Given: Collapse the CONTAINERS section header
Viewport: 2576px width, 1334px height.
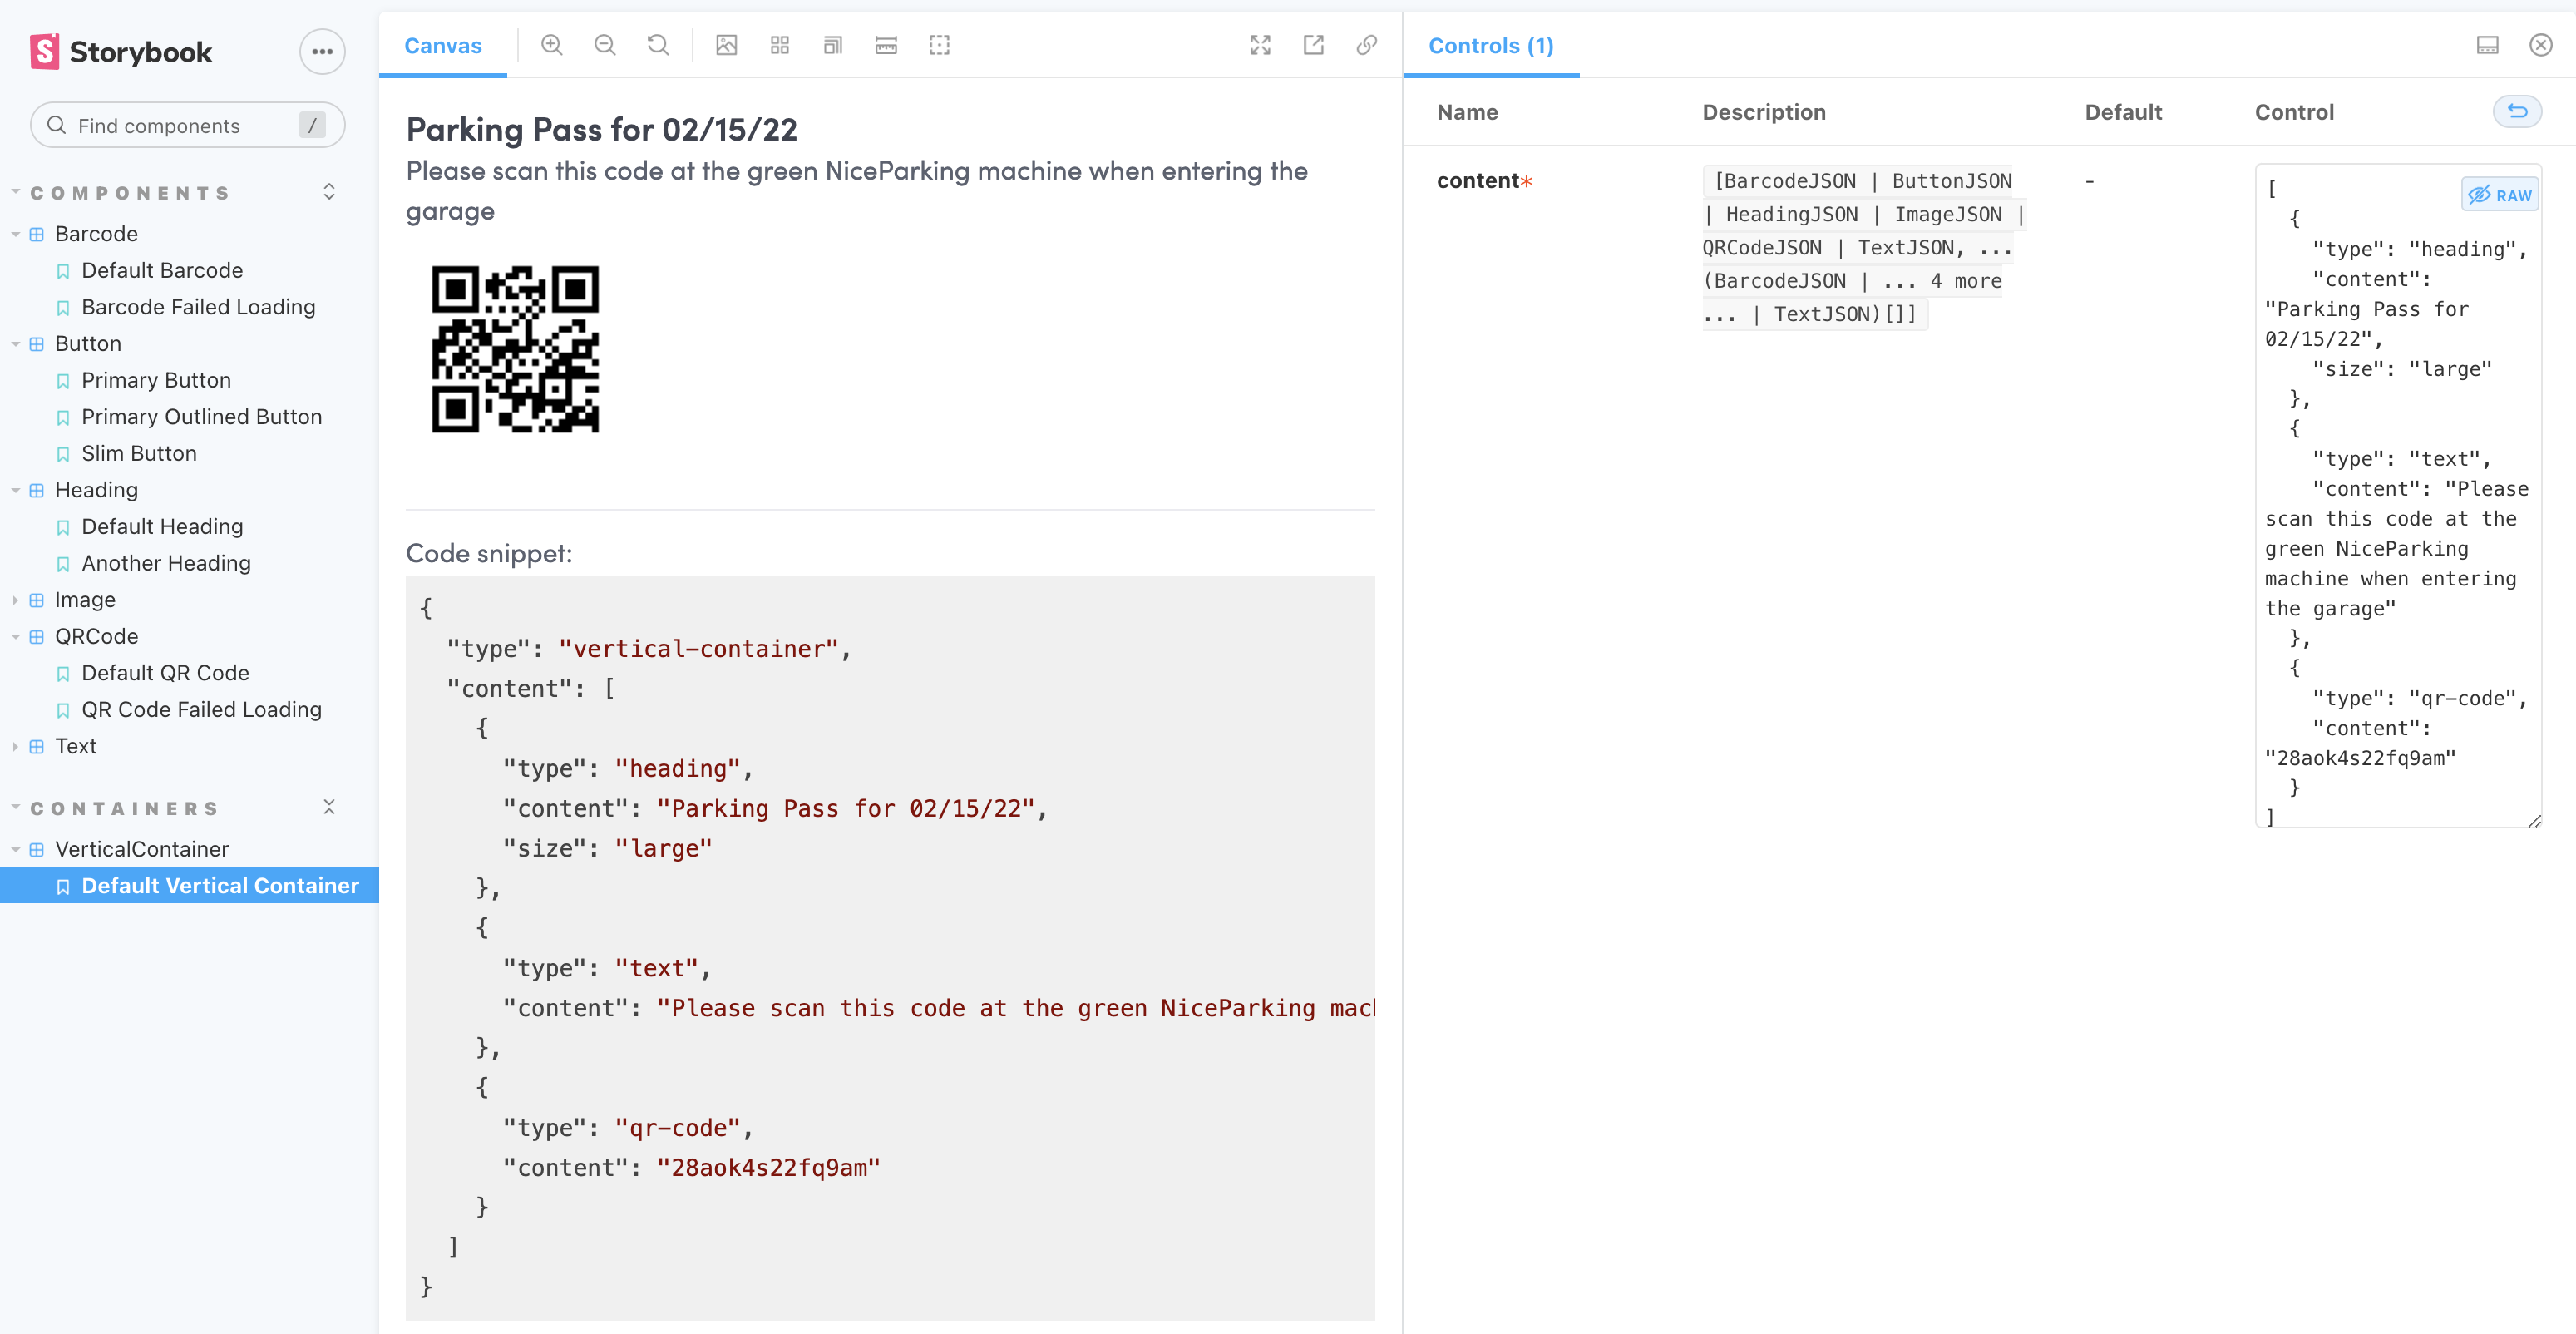Looking at the screenshot, I should 124,808.
